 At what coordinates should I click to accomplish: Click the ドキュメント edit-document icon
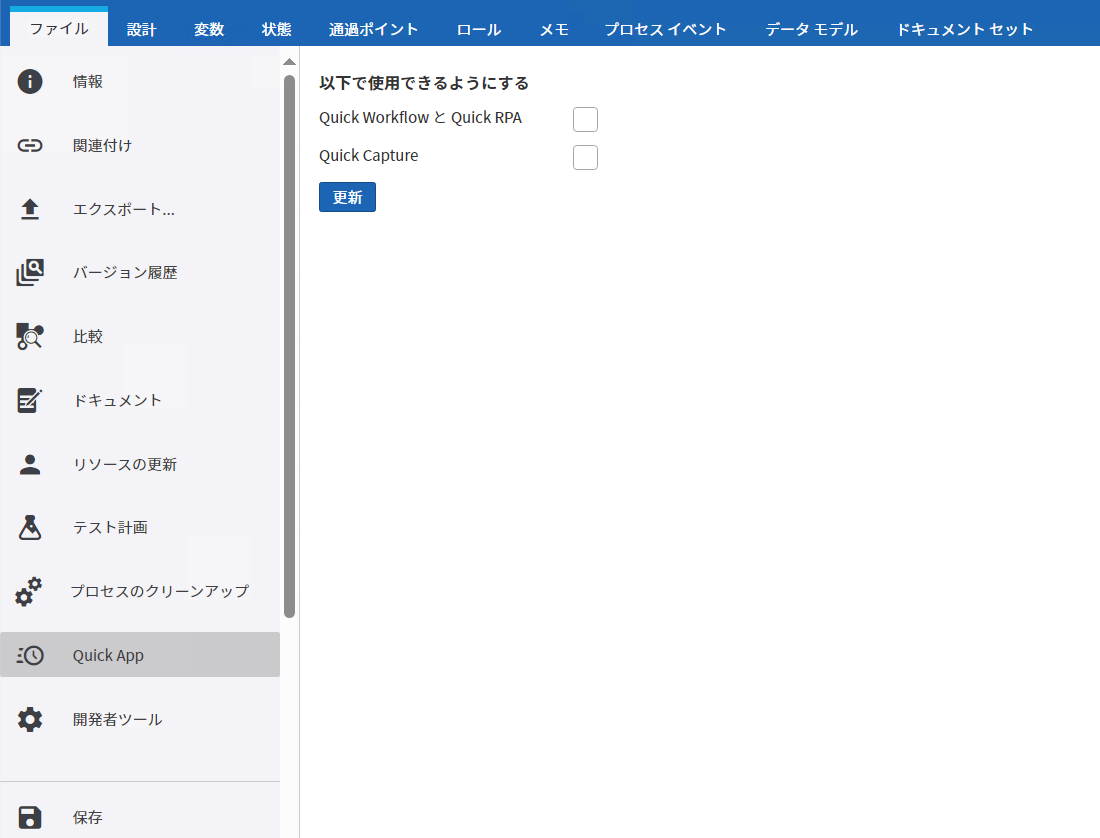point(29,400)
